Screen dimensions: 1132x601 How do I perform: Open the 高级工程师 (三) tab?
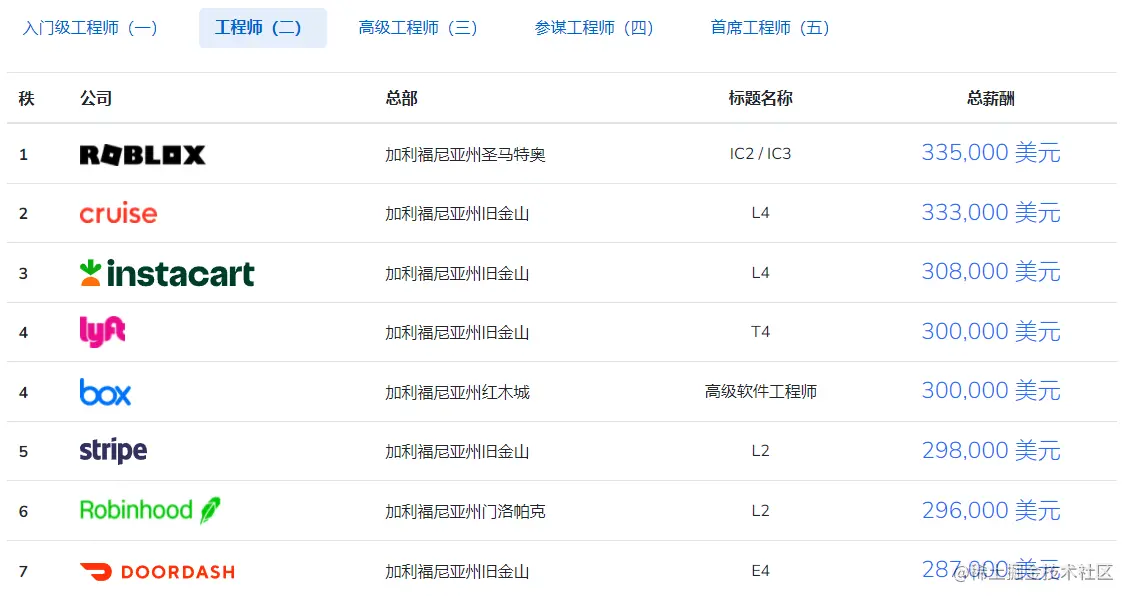[418, 28]
